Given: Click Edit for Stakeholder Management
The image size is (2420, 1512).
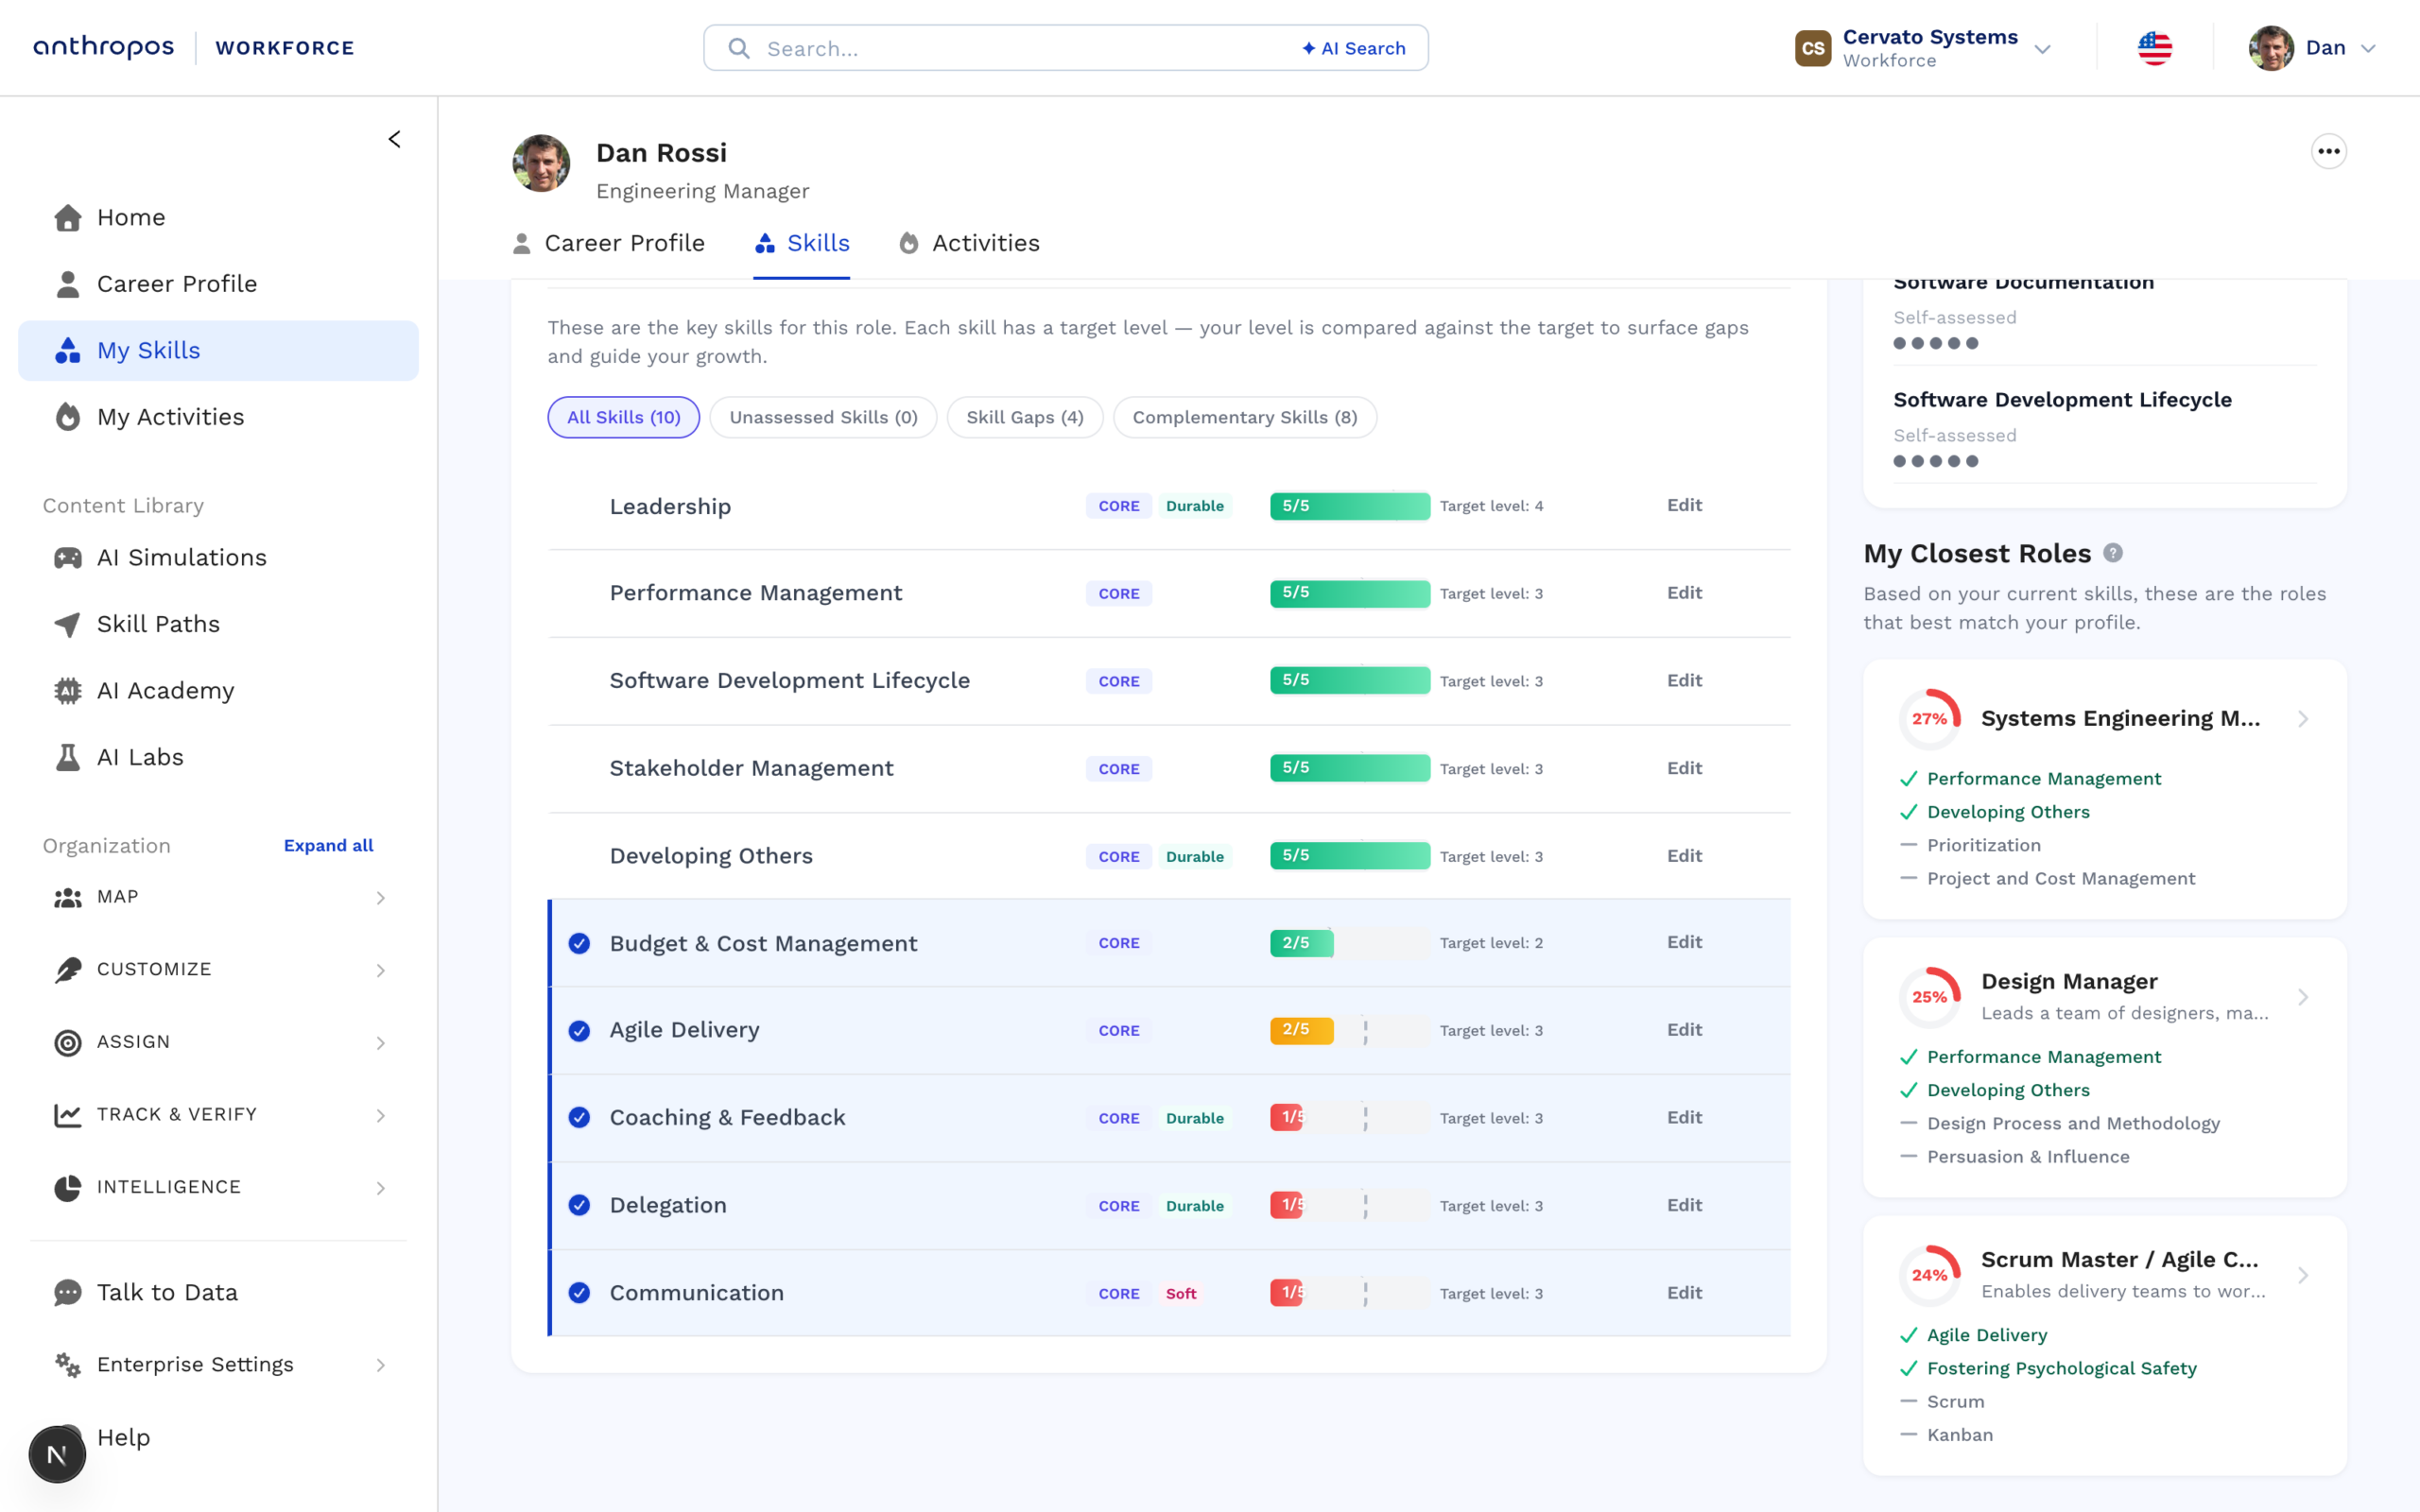Looking at the screenshot, I should [x=1684, y=768].
